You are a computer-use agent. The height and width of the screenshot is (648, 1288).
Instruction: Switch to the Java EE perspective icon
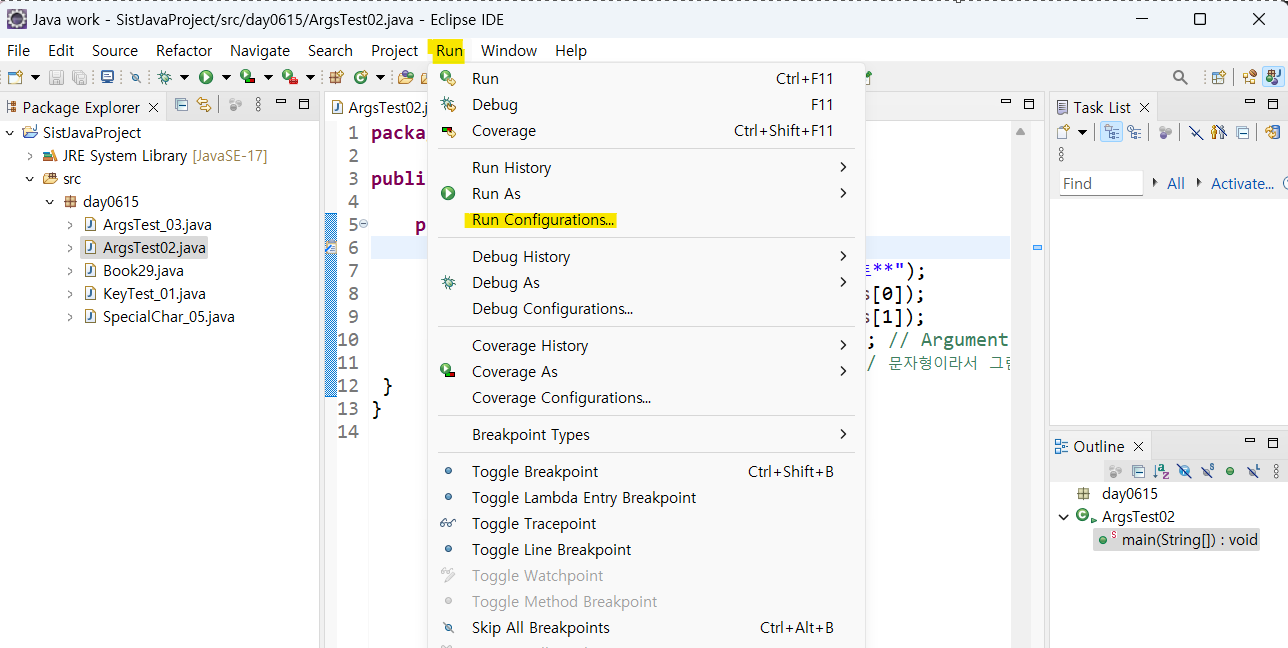click(1249, 77)
